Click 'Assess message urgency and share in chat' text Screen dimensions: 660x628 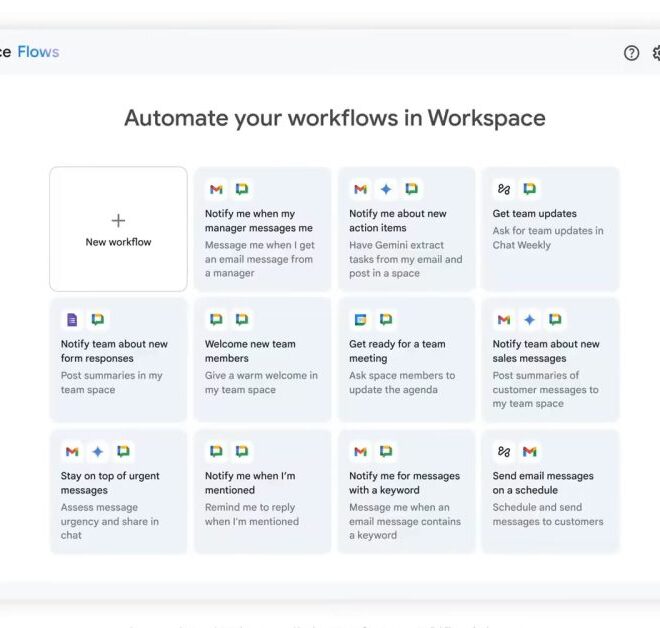[x=109, y=521]
